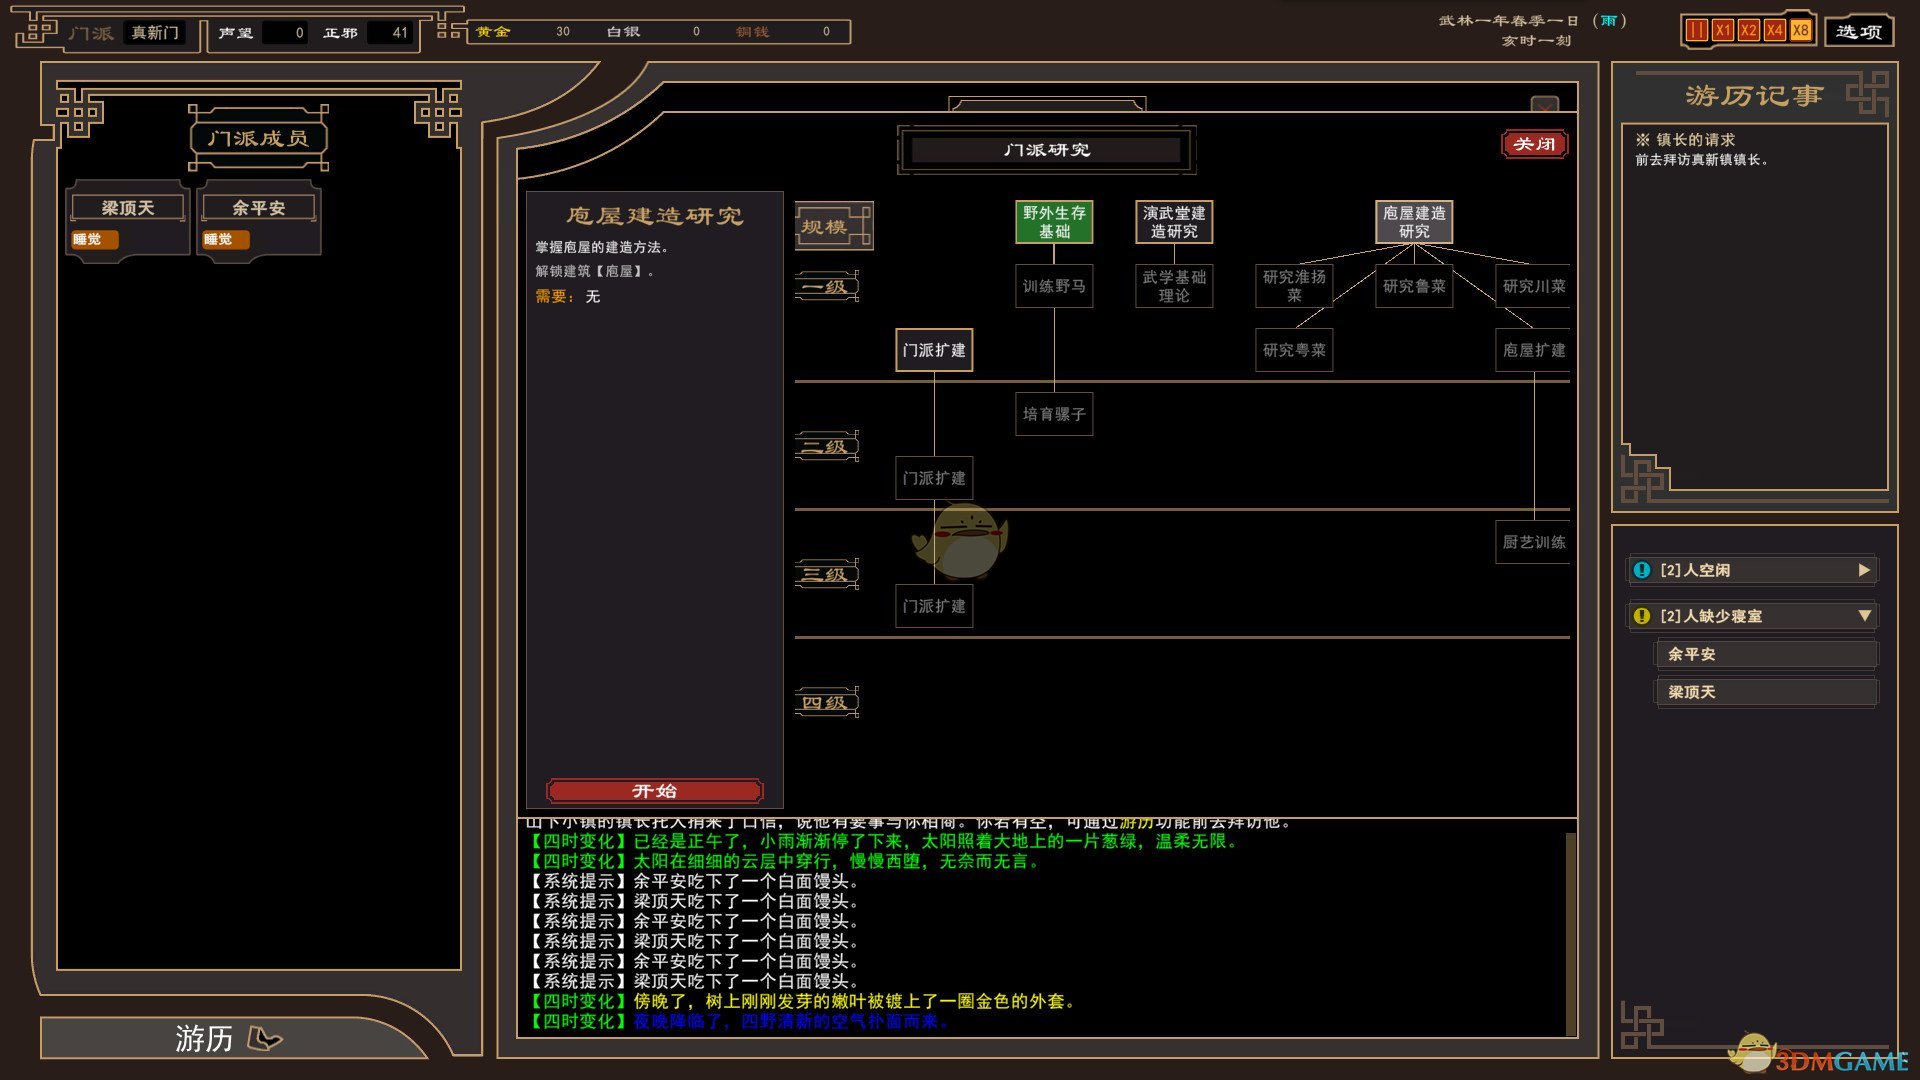Select the 庖屋扩建 research node
The width and height of the screenshot is (1920, 1080).
[1533, 350]
